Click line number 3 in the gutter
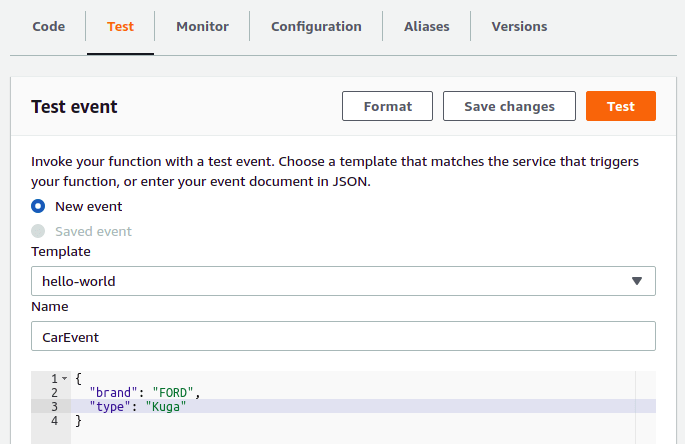The height and width of the screenshot is (444, 685). (x=54, y=406)
